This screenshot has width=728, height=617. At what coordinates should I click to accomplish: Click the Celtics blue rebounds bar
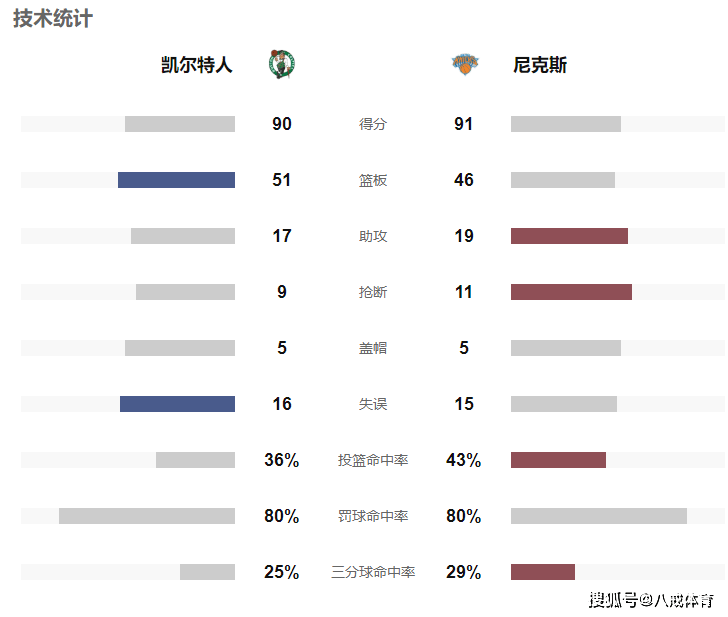[x=176, y=180]
